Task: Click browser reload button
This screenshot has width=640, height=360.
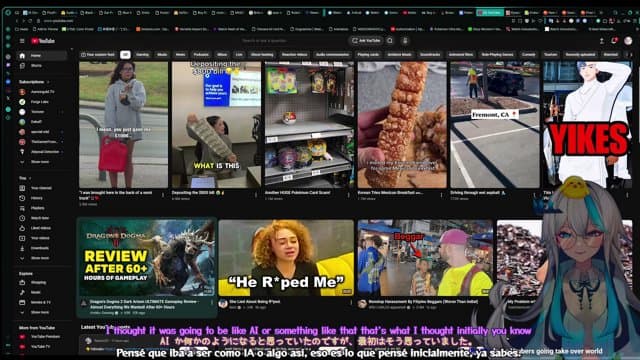Action: pos(30,20)
